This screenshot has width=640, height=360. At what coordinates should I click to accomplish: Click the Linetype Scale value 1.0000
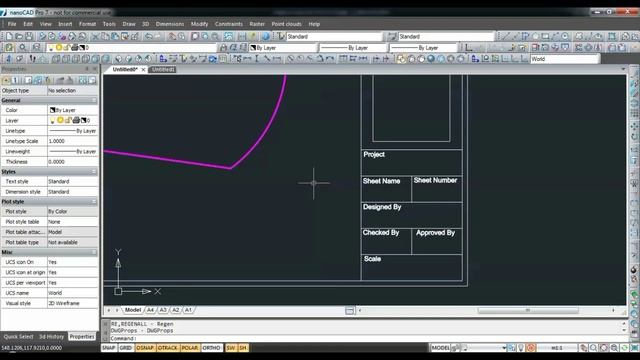(73, 141)
